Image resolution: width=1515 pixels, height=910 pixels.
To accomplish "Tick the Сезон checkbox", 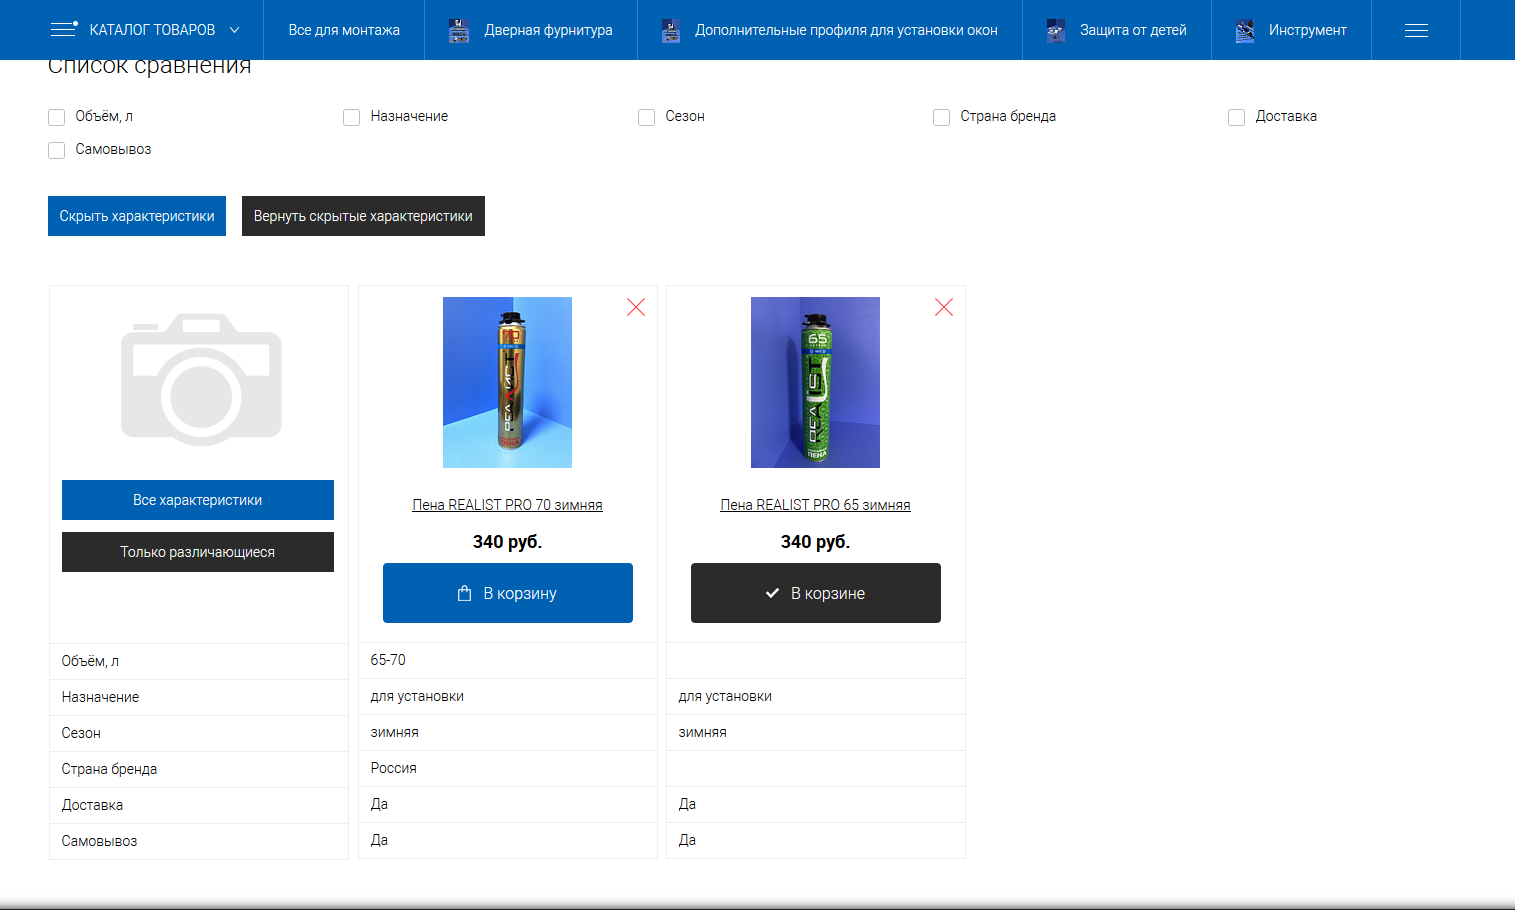I will tap(647, 117).
